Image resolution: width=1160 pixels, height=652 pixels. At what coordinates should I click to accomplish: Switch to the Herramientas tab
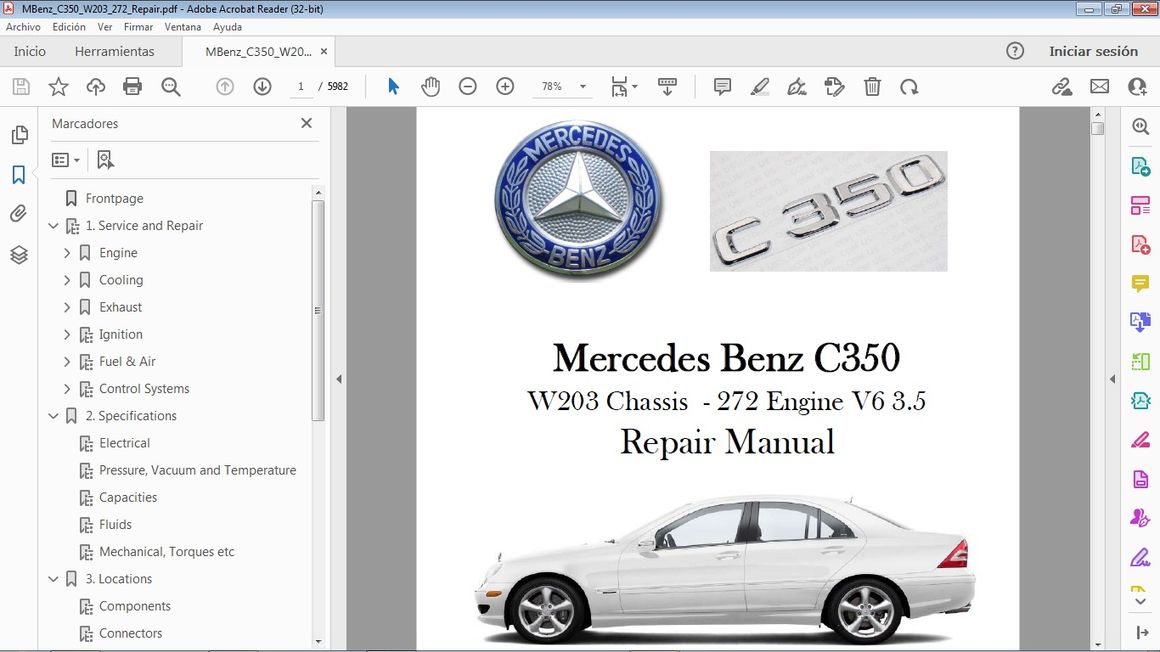[114, 51]
